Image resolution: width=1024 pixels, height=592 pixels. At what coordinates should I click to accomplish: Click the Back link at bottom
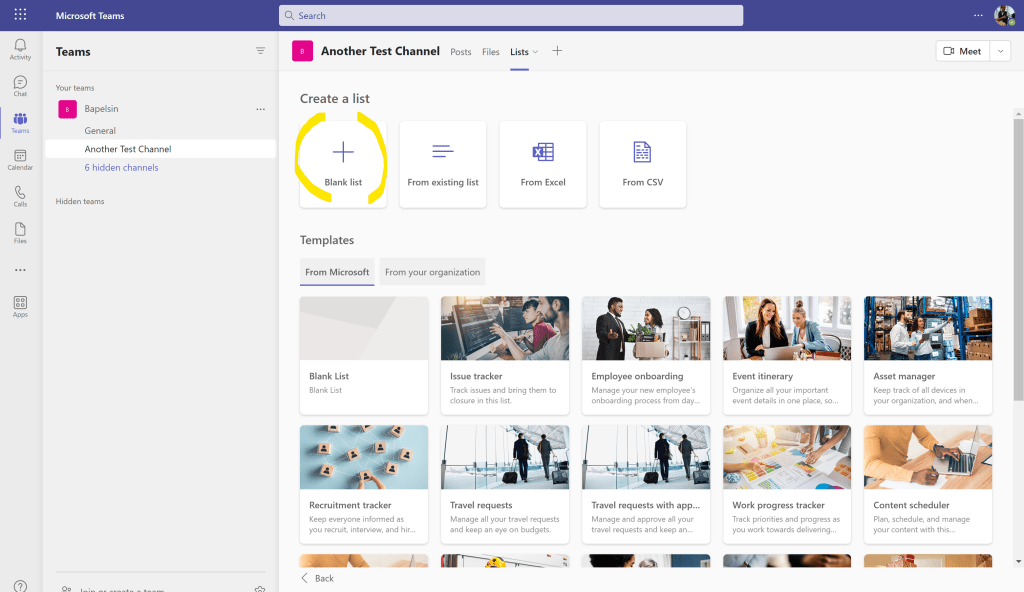(318, 578)
